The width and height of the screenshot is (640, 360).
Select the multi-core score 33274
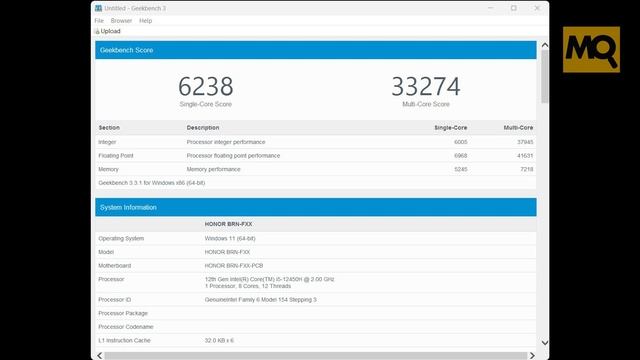click(x=426, y=87)
